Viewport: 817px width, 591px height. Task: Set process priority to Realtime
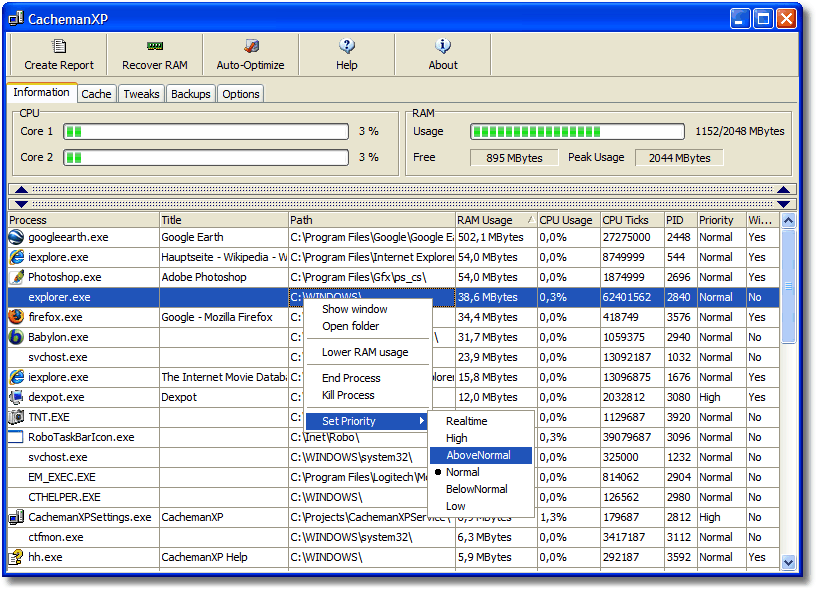466,421
